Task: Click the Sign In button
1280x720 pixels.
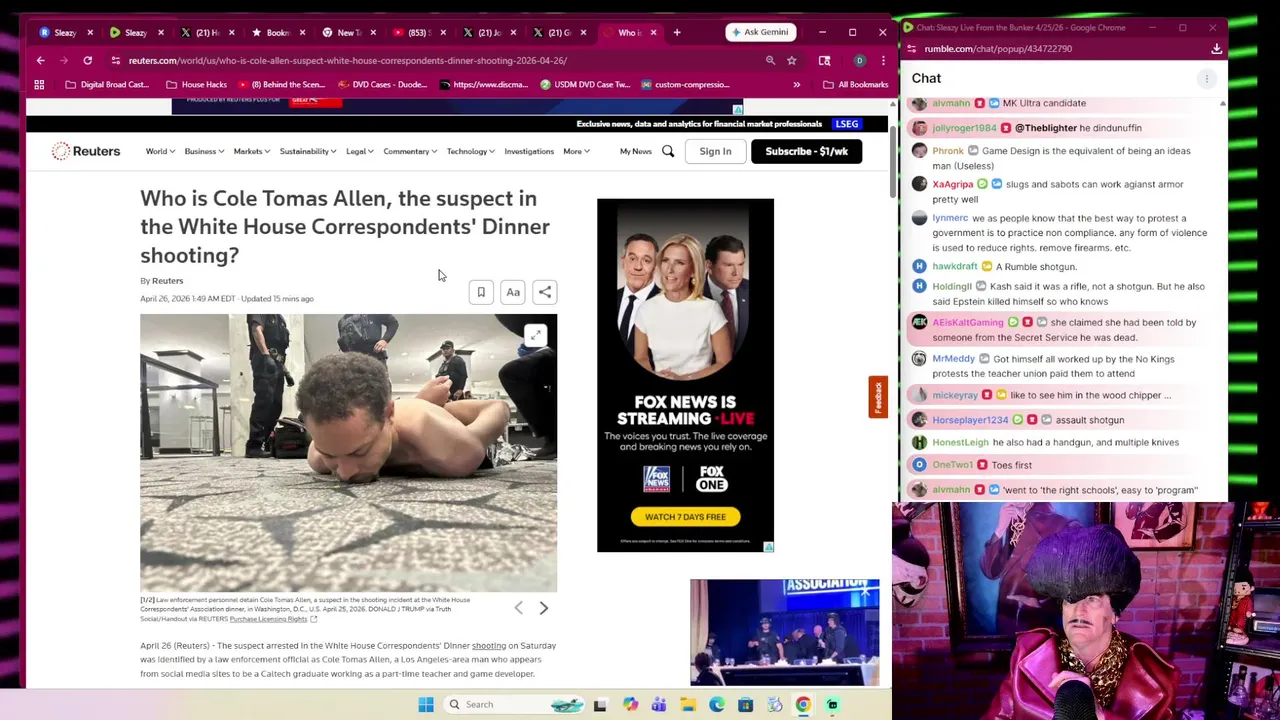Action: tap(715, 151)
